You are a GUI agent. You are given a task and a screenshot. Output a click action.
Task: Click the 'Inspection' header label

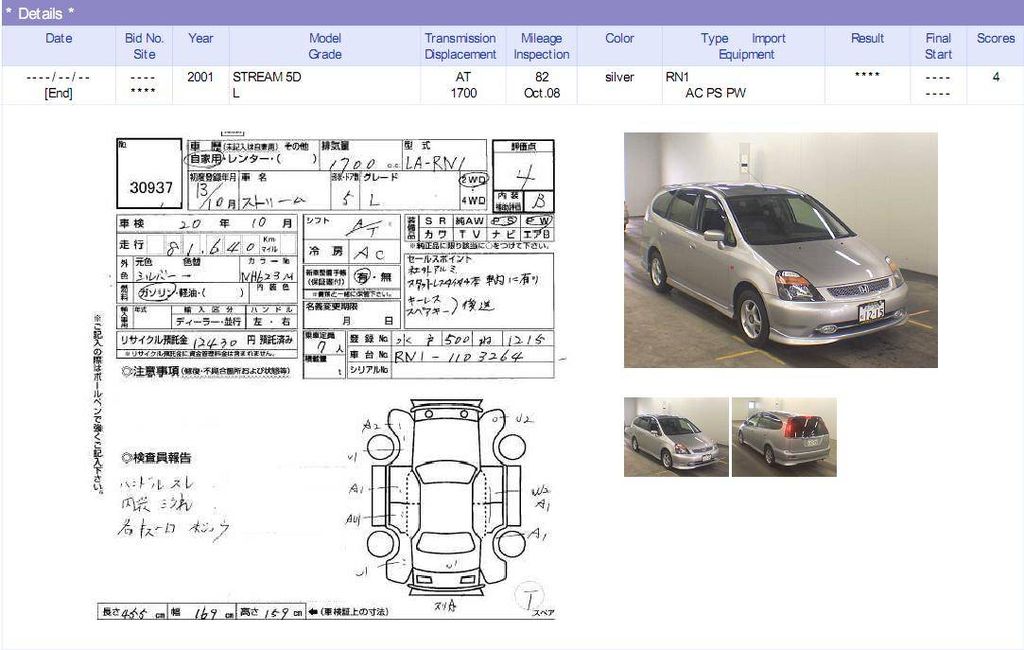[541, 54]
